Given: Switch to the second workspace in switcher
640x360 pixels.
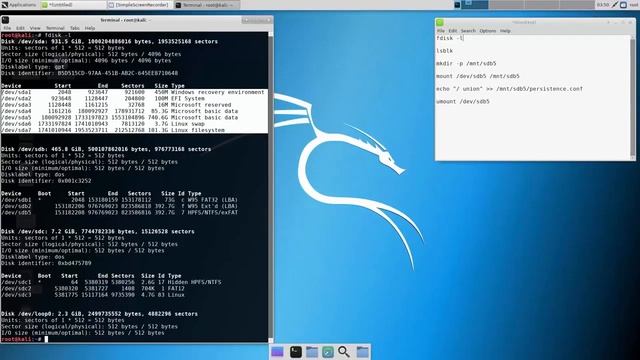Looking at the screenshot, I should point(506,5).
